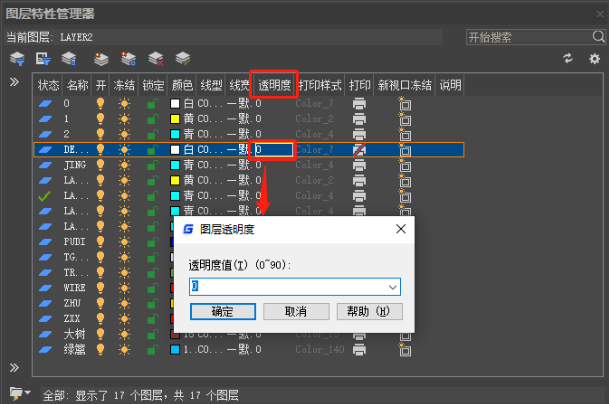Click the new viewport freeze icon for layer 1
This screenshot has width=609, height=404.
tap(405, 119)
